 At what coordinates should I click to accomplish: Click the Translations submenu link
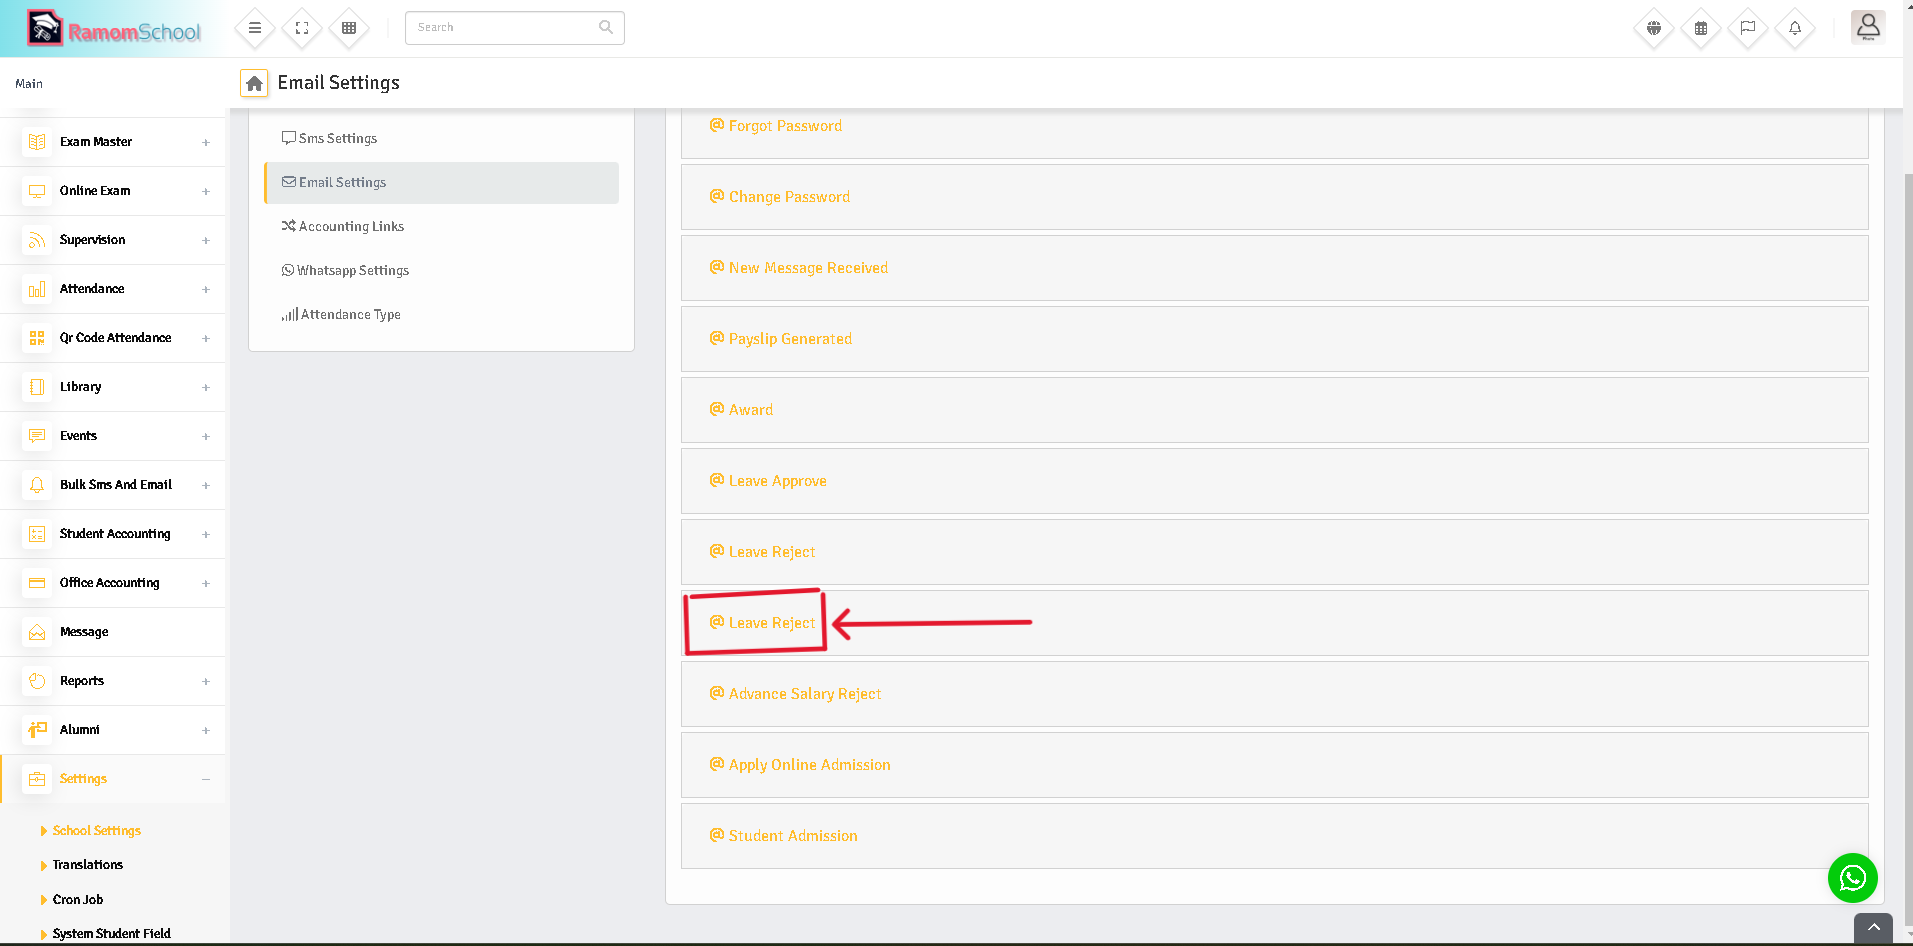click(88, 865)
